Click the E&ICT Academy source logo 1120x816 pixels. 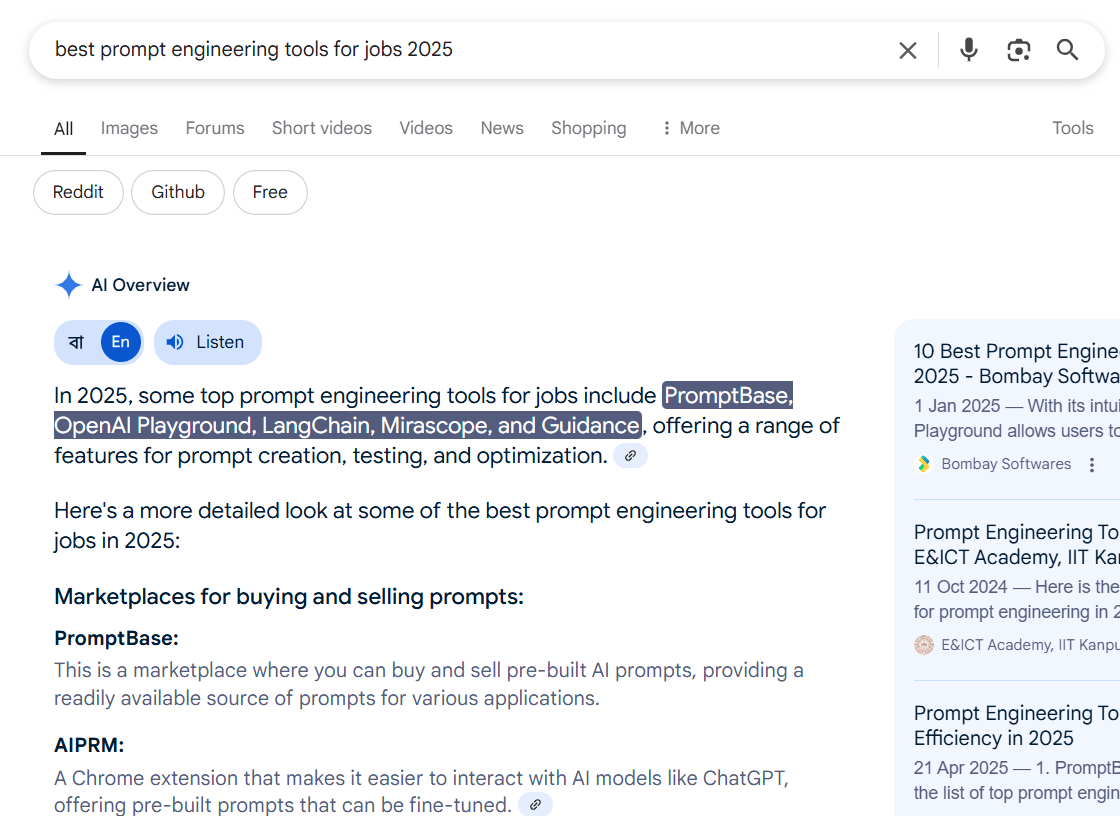(x=924, y=645)
